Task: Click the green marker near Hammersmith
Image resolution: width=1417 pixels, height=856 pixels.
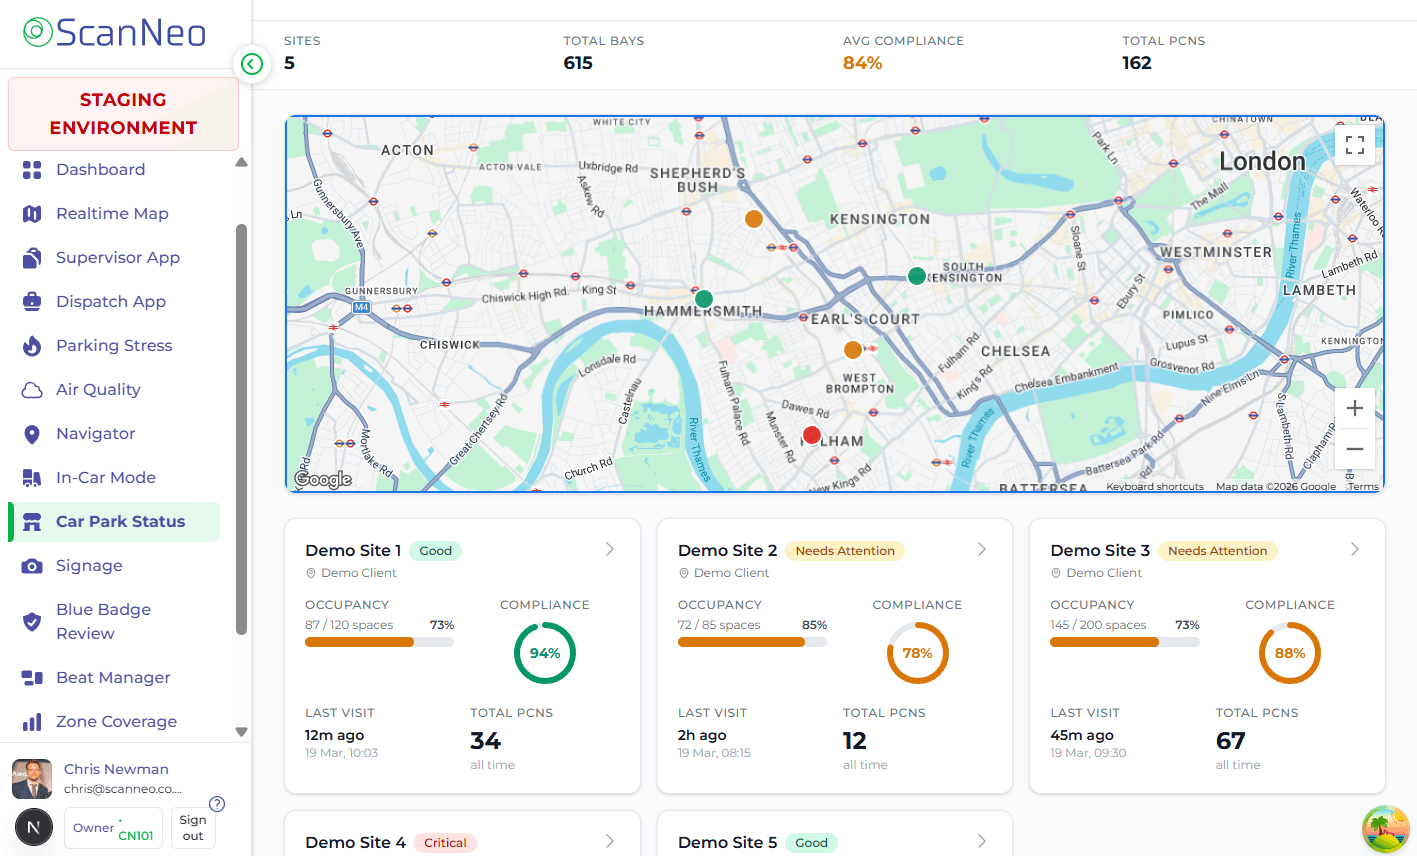Action: [x=703, y=298]
